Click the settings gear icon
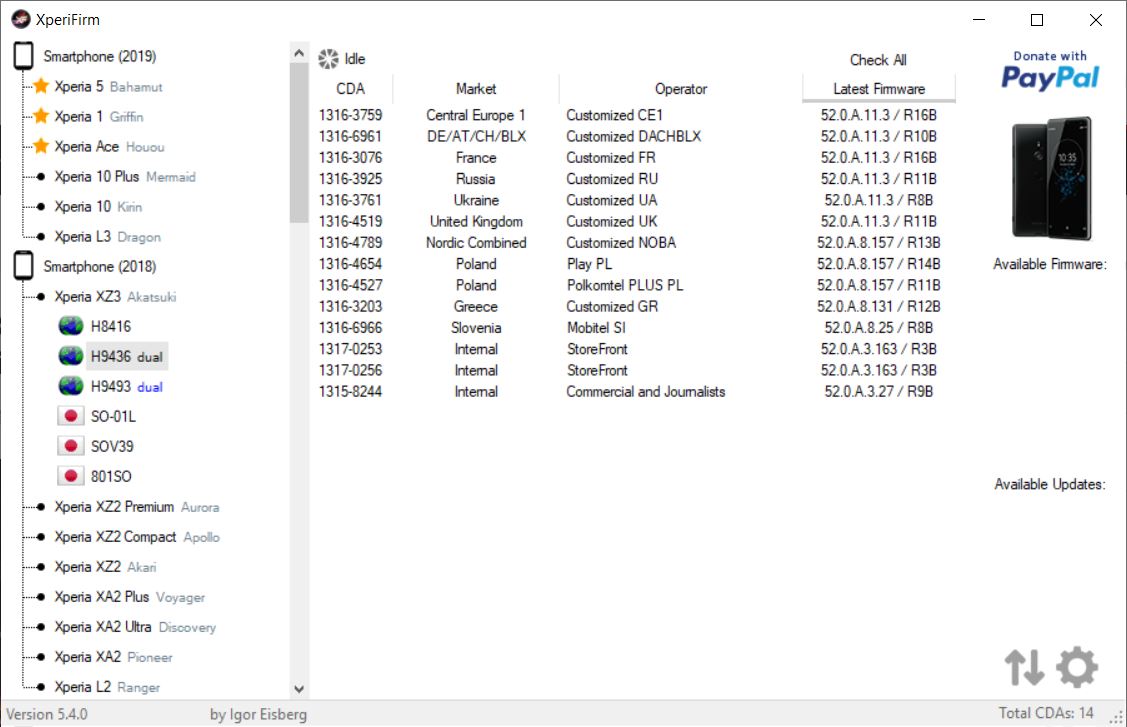 pos(1077,667)
